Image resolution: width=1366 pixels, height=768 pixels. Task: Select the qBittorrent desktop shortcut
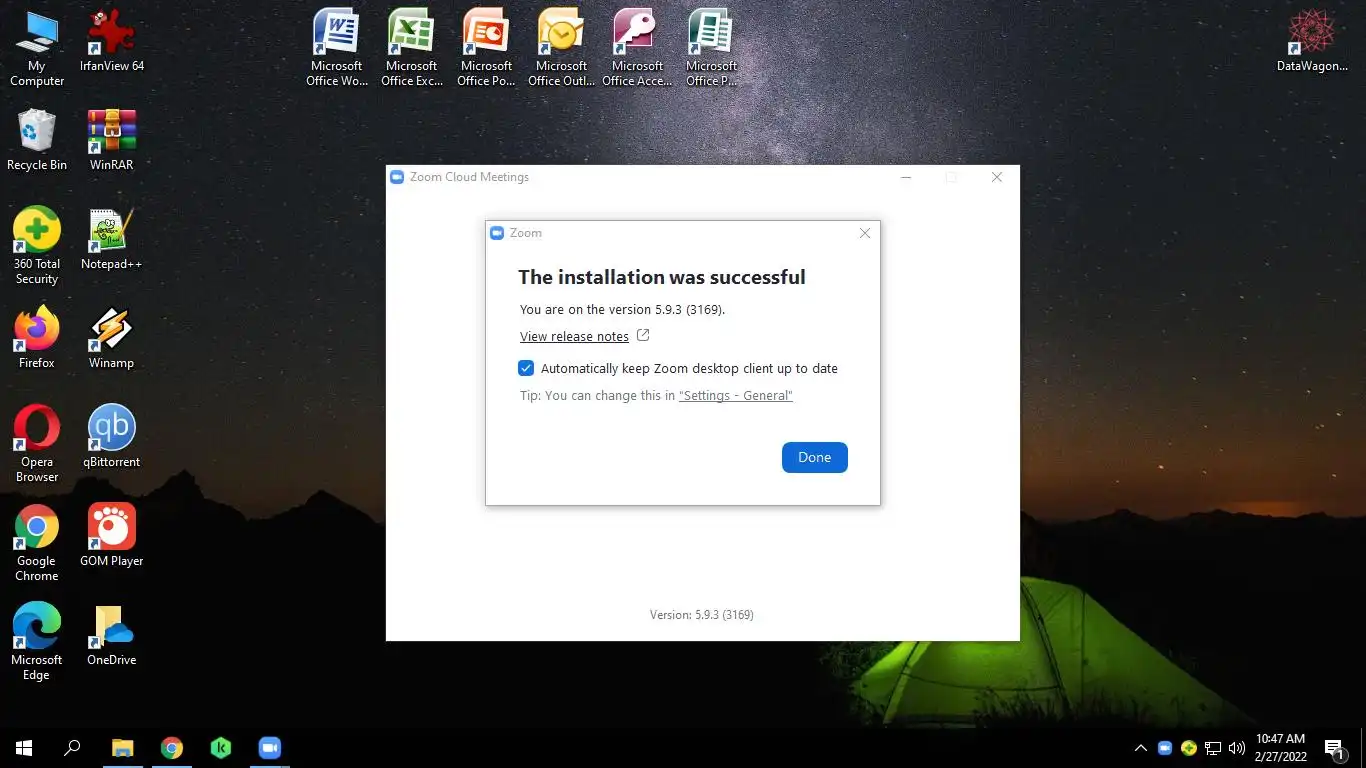[111, 437]
